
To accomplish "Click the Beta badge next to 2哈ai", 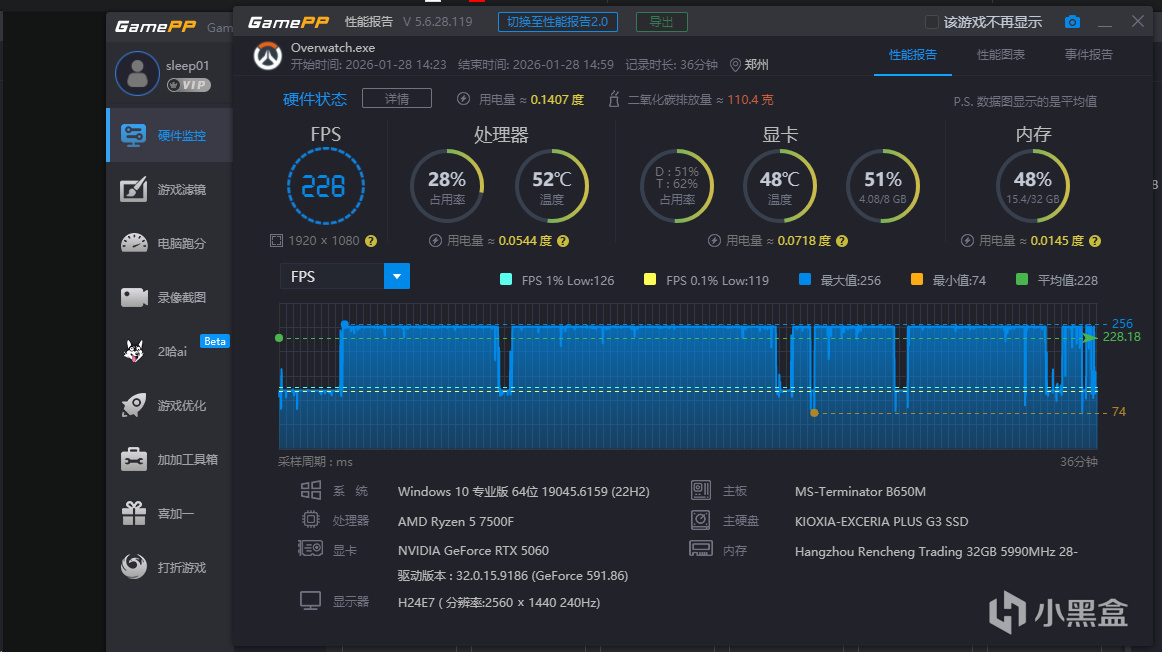I will (x=215, y=342).
